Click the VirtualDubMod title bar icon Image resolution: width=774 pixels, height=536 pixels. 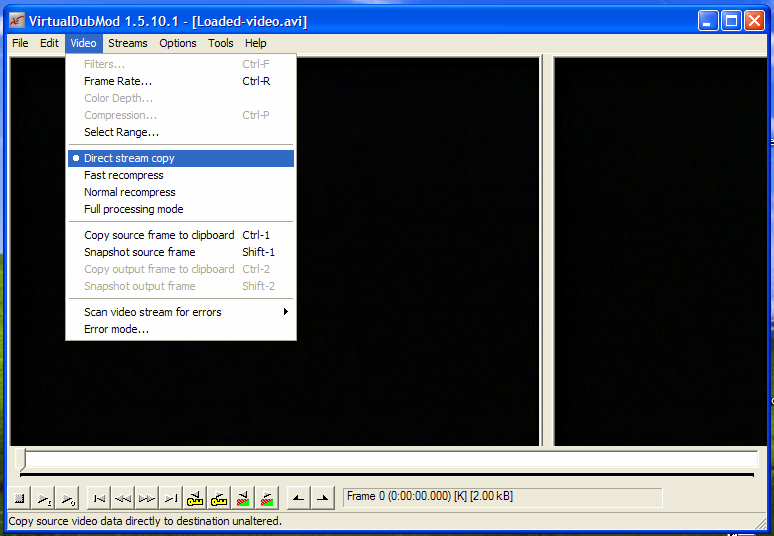pyautogui.click(x=17, y=21)
